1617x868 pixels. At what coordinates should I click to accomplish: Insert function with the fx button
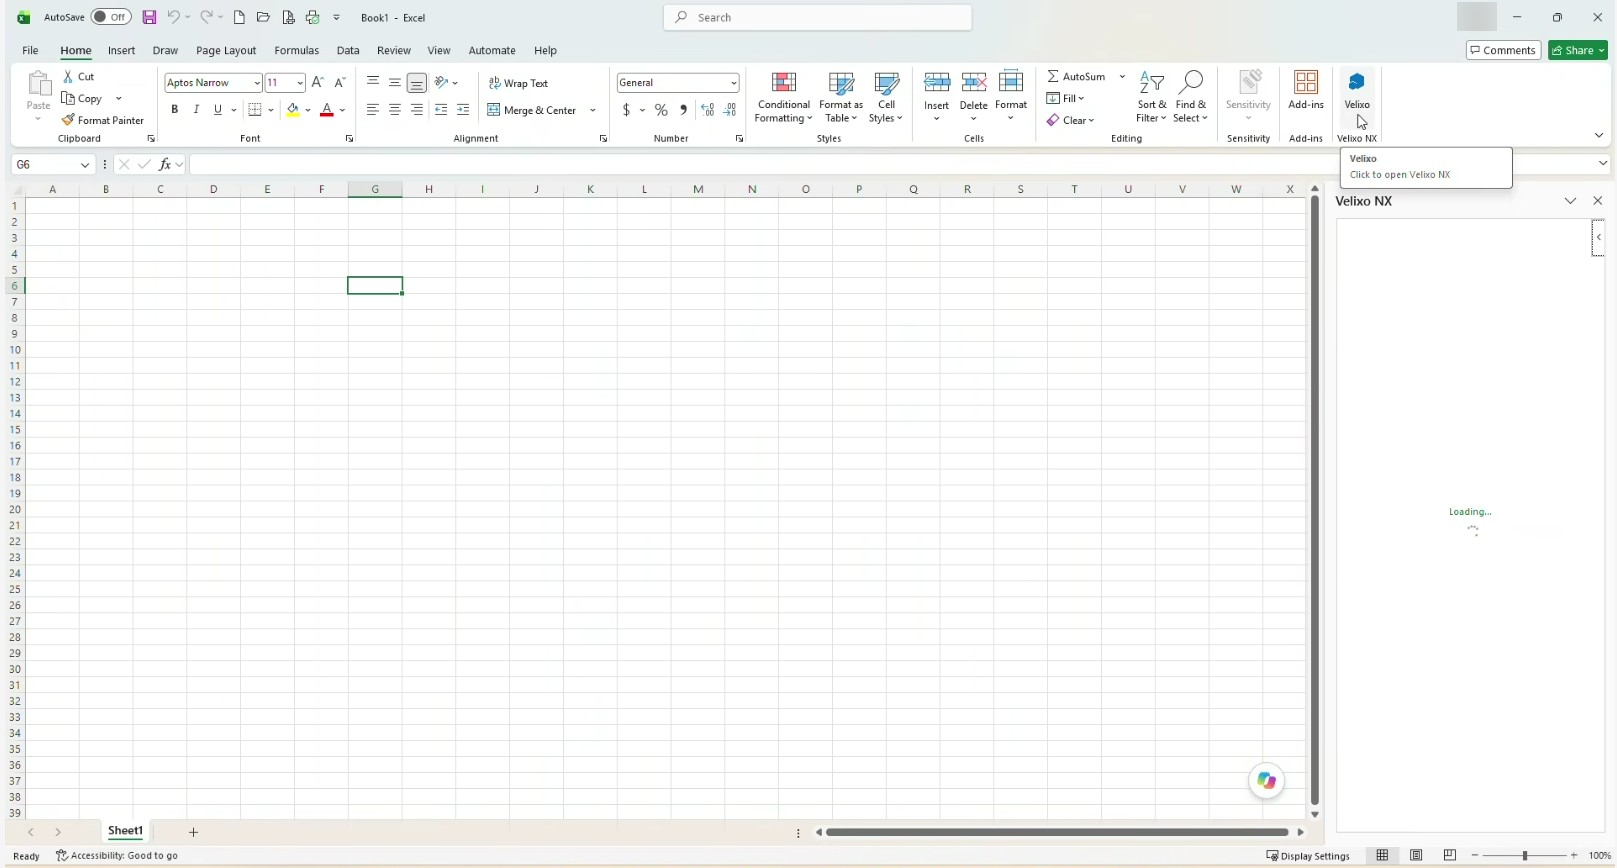click(x=165, y=164)
